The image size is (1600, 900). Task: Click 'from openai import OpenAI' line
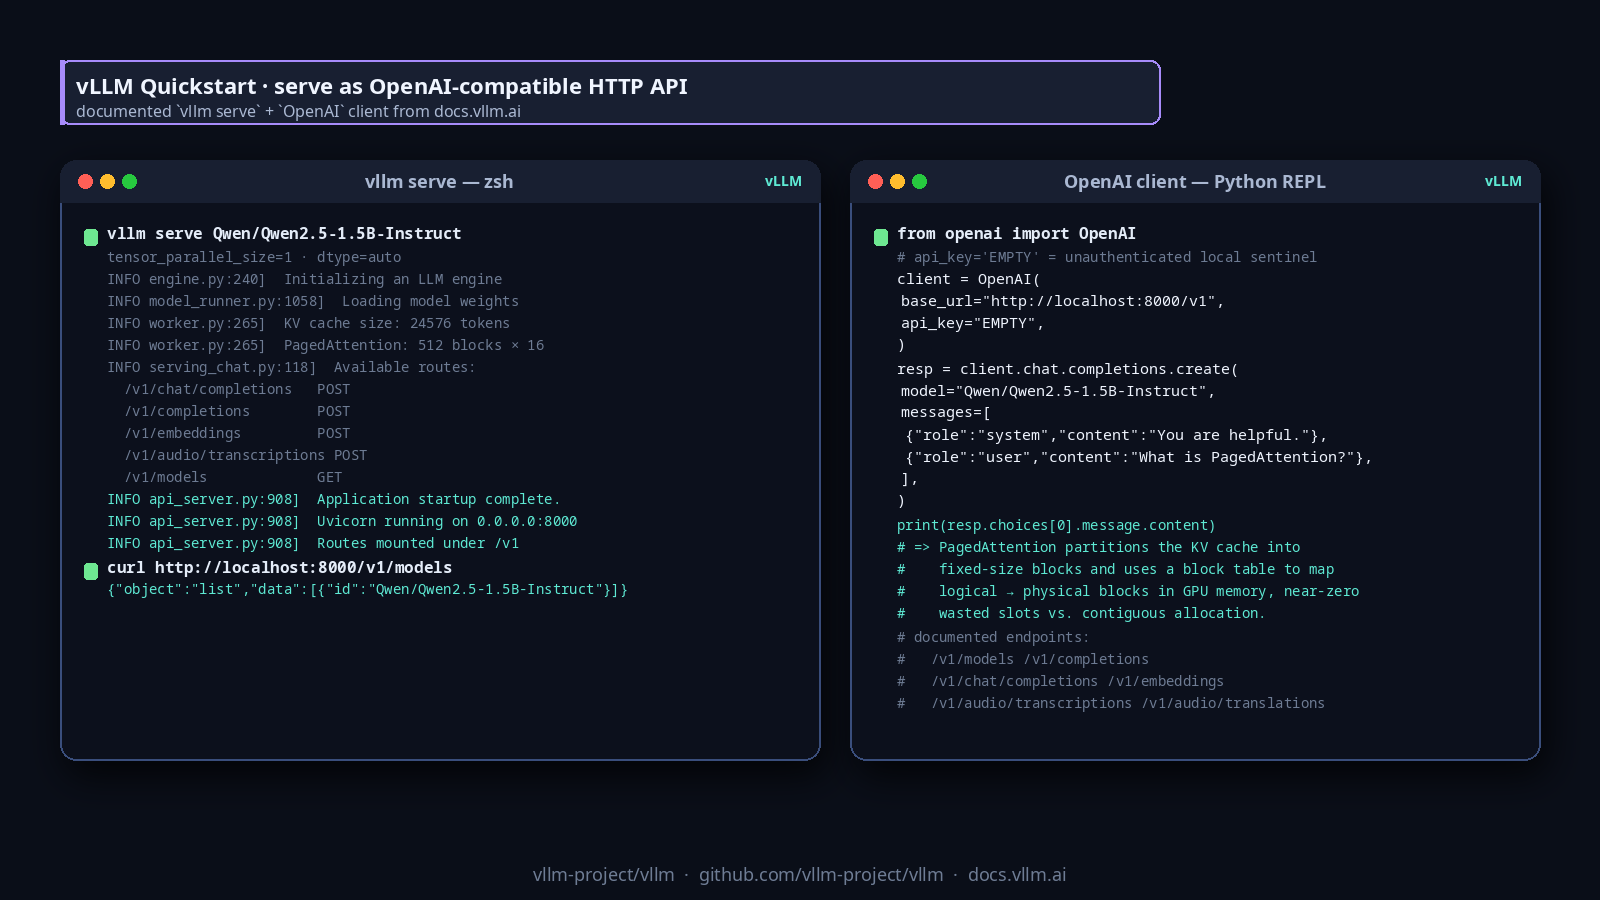tap(1016, 233)
